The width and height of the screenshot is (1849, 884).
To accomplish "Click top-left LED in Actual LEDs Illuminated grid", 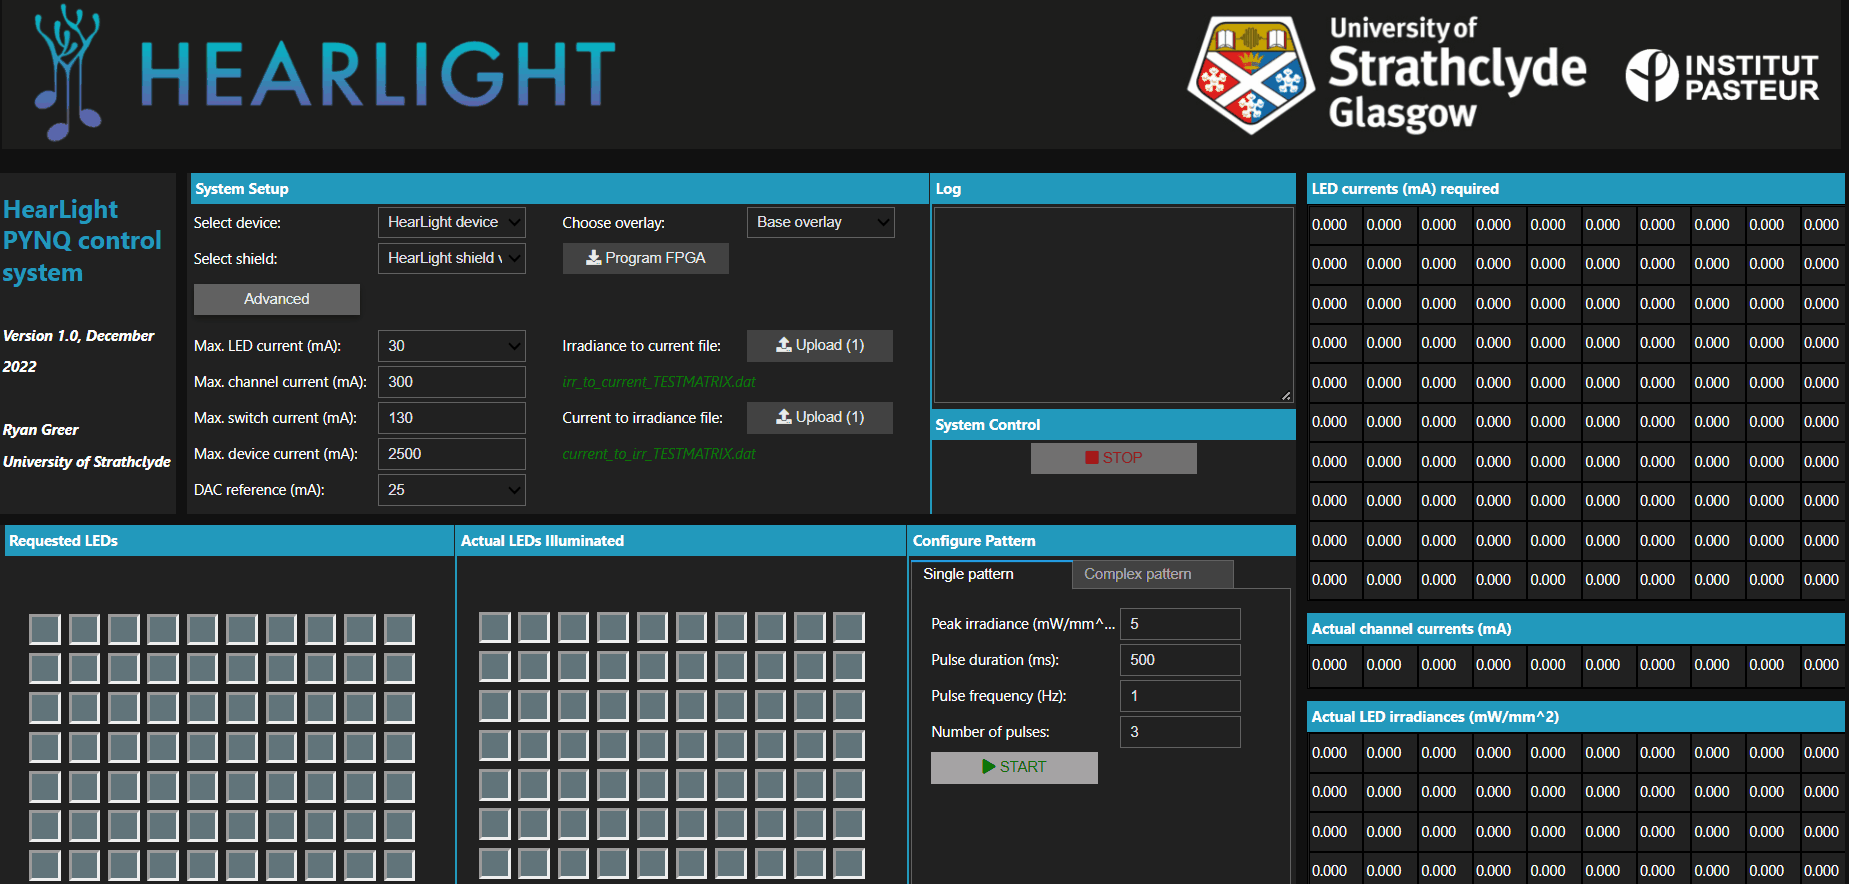I will [x=495, y=627].
